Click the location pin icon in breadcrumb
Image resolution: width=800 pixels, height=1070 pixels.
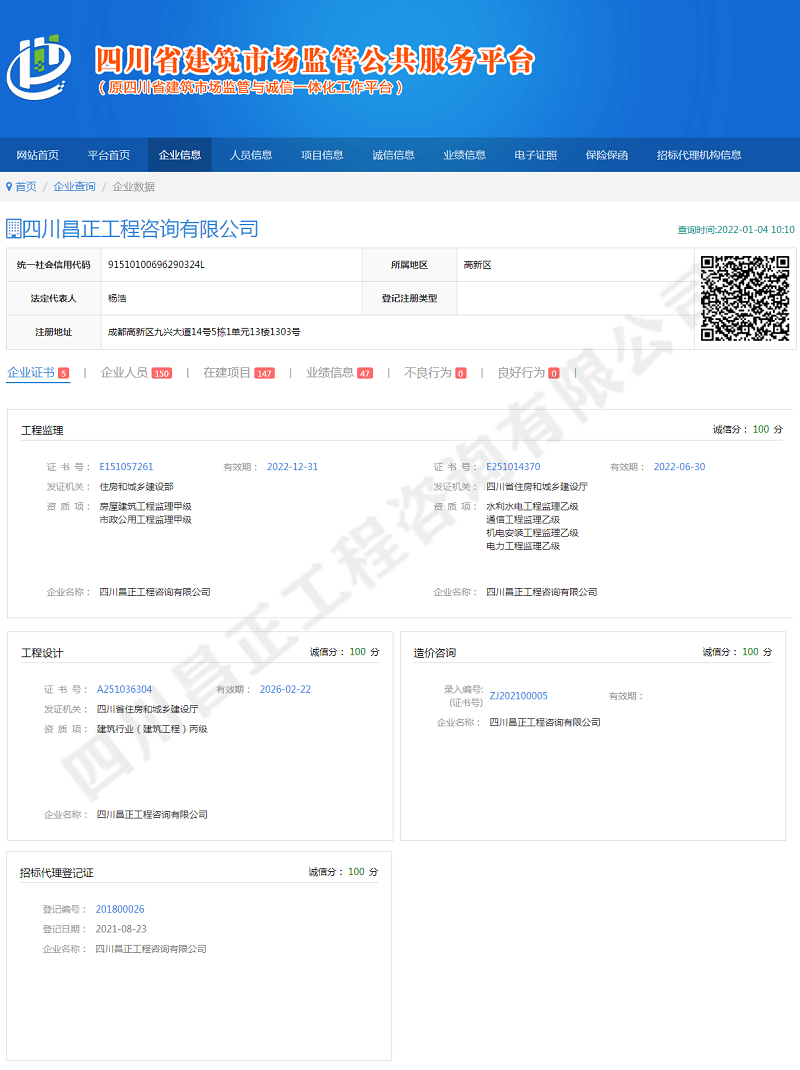(x=9, y=186)
